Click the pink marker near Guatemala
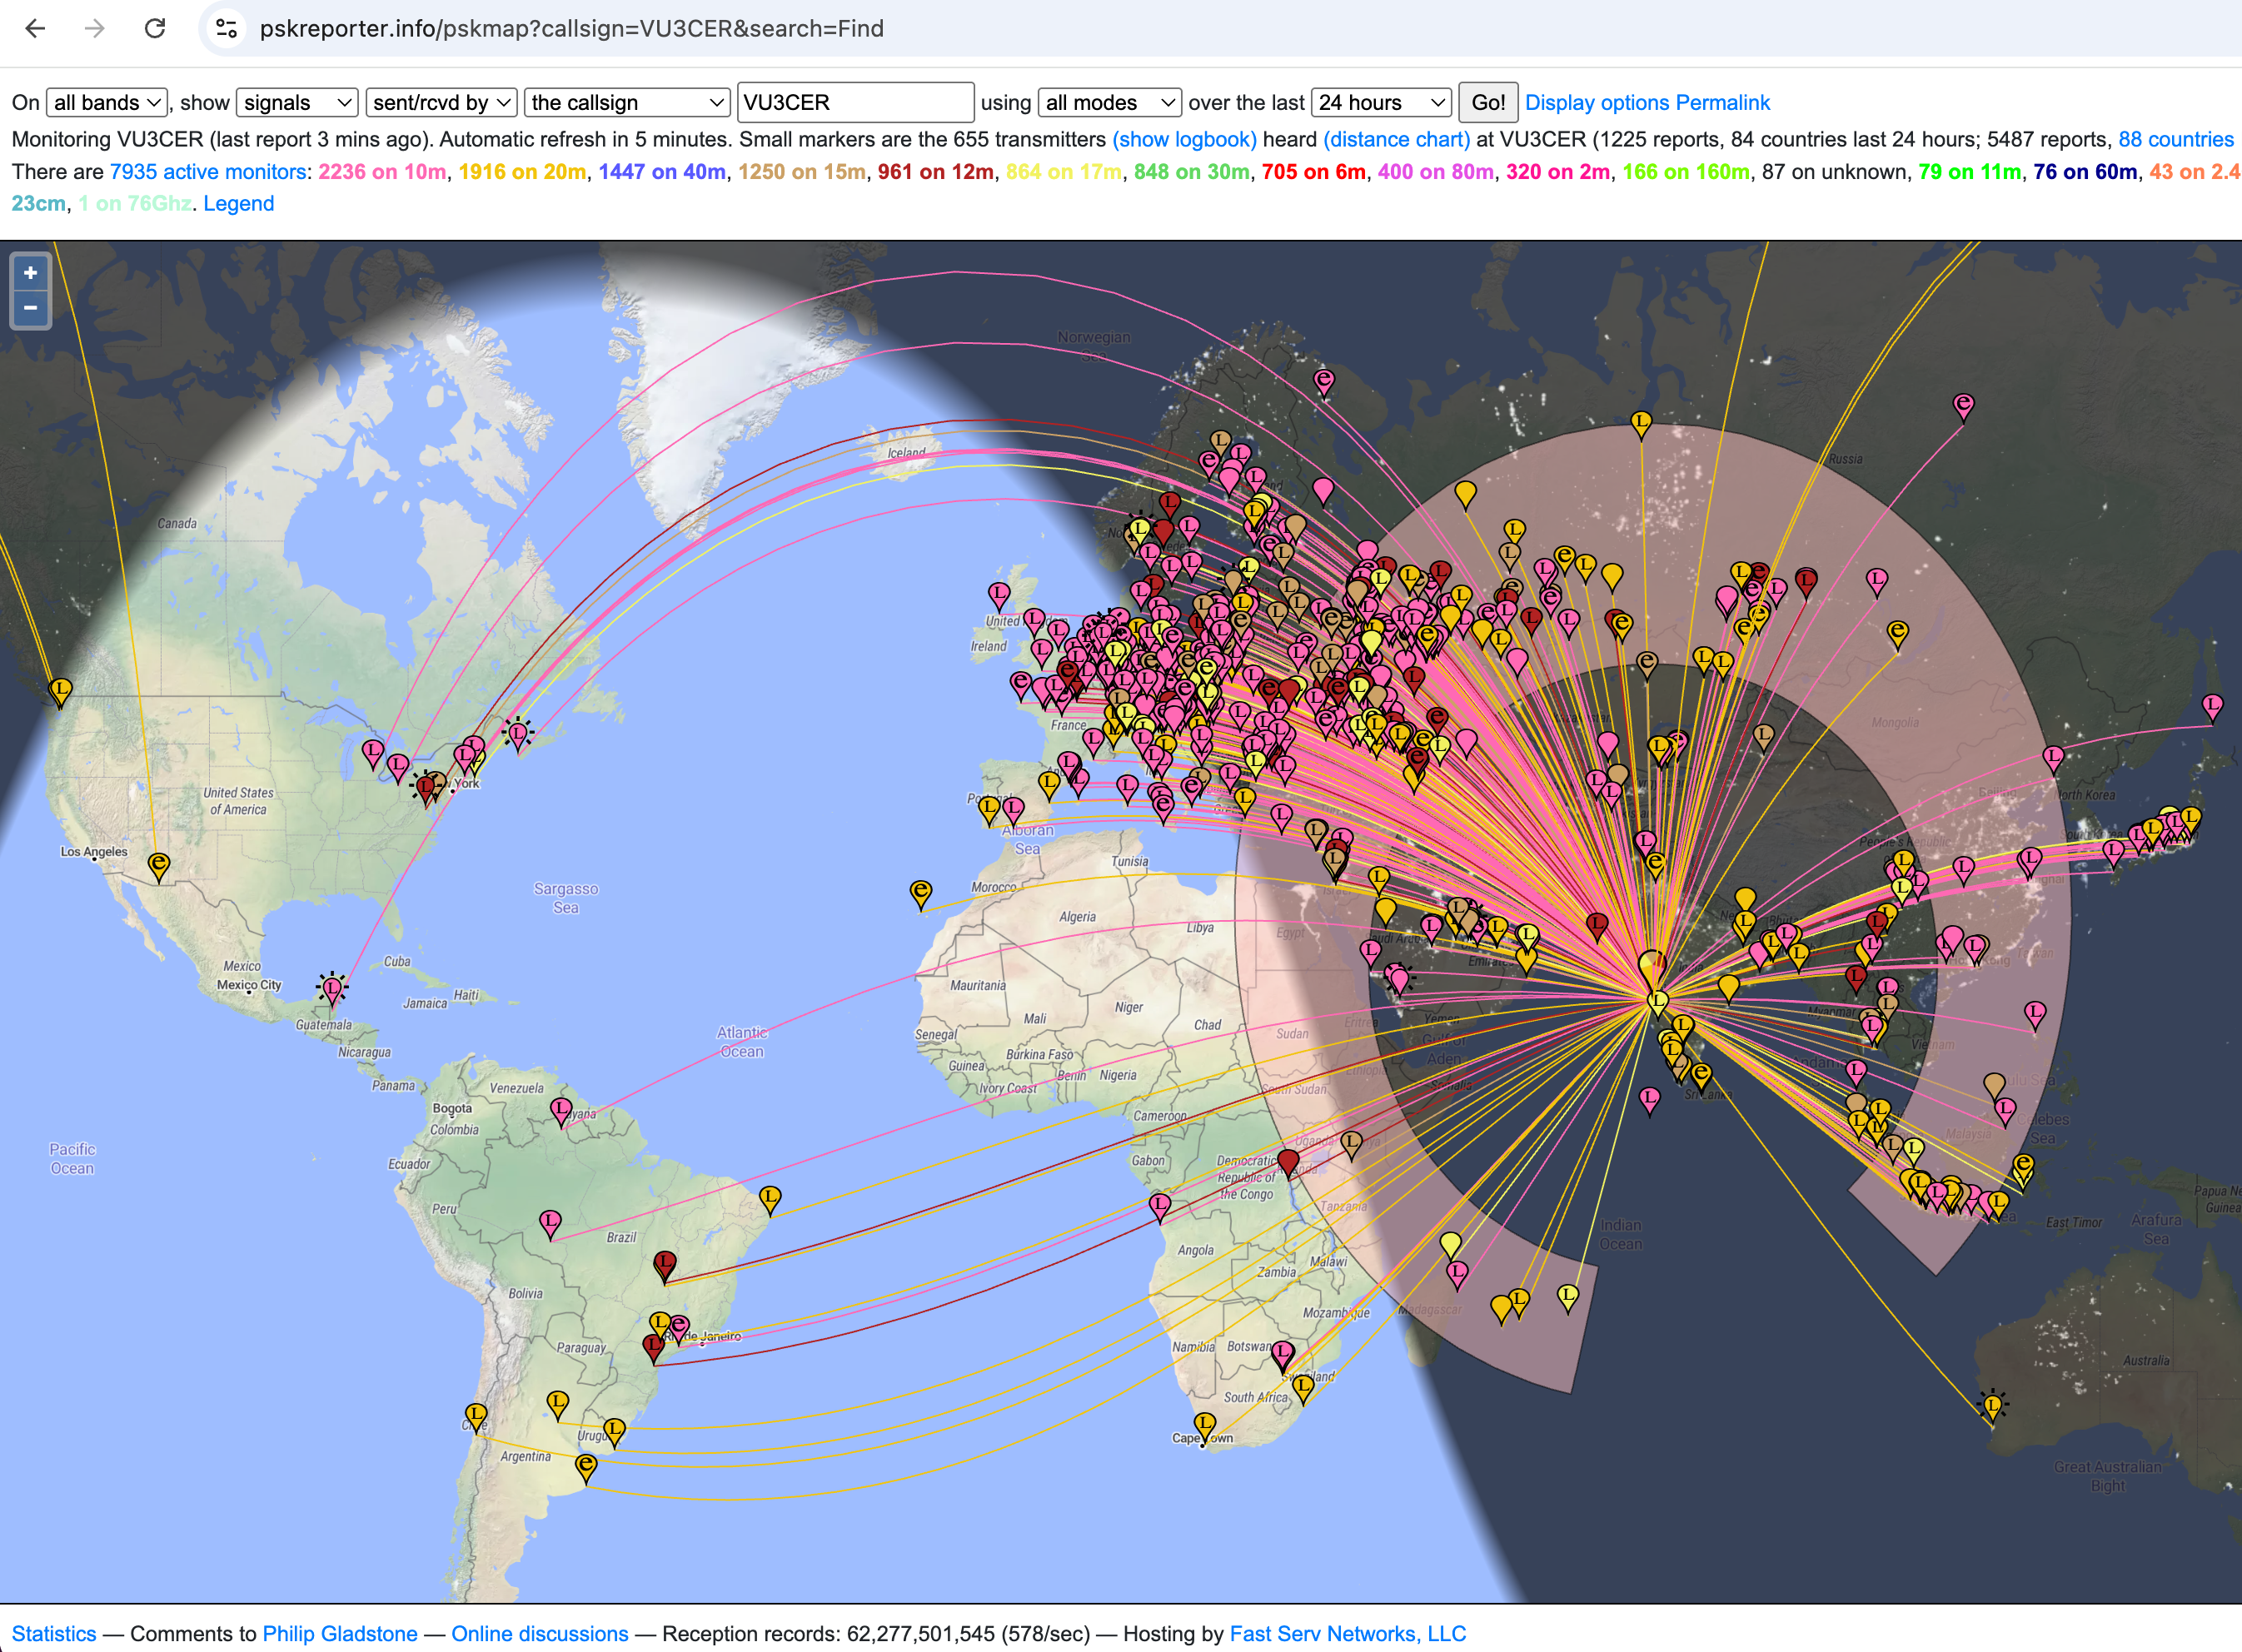Image resolution: width=2242 pixels, height=1652 pixels. click(332, 989)
